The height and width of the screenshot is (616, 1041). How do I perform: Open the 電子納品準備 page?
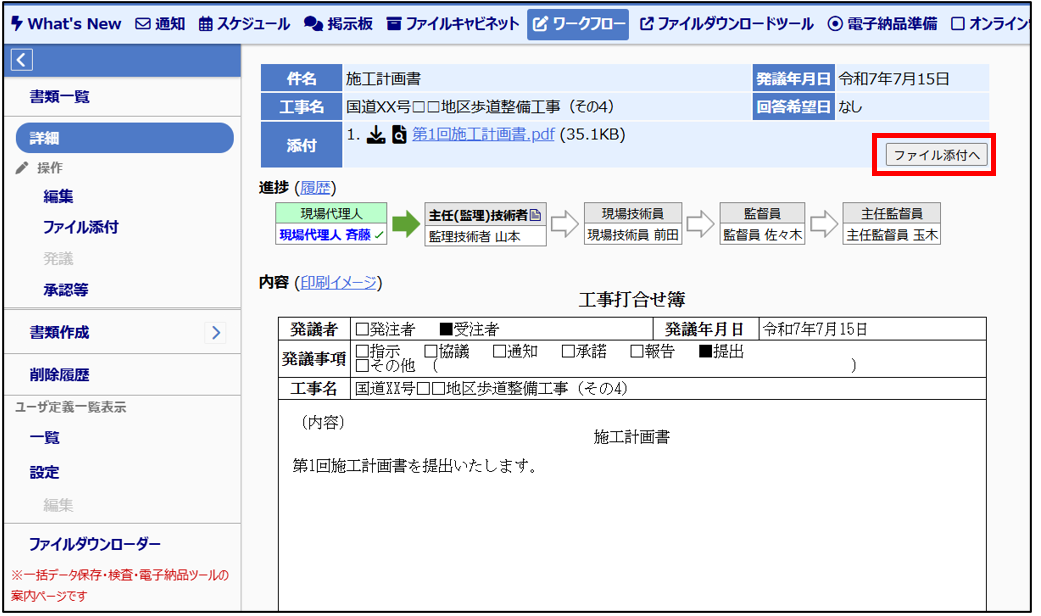(x=882, y=23)
